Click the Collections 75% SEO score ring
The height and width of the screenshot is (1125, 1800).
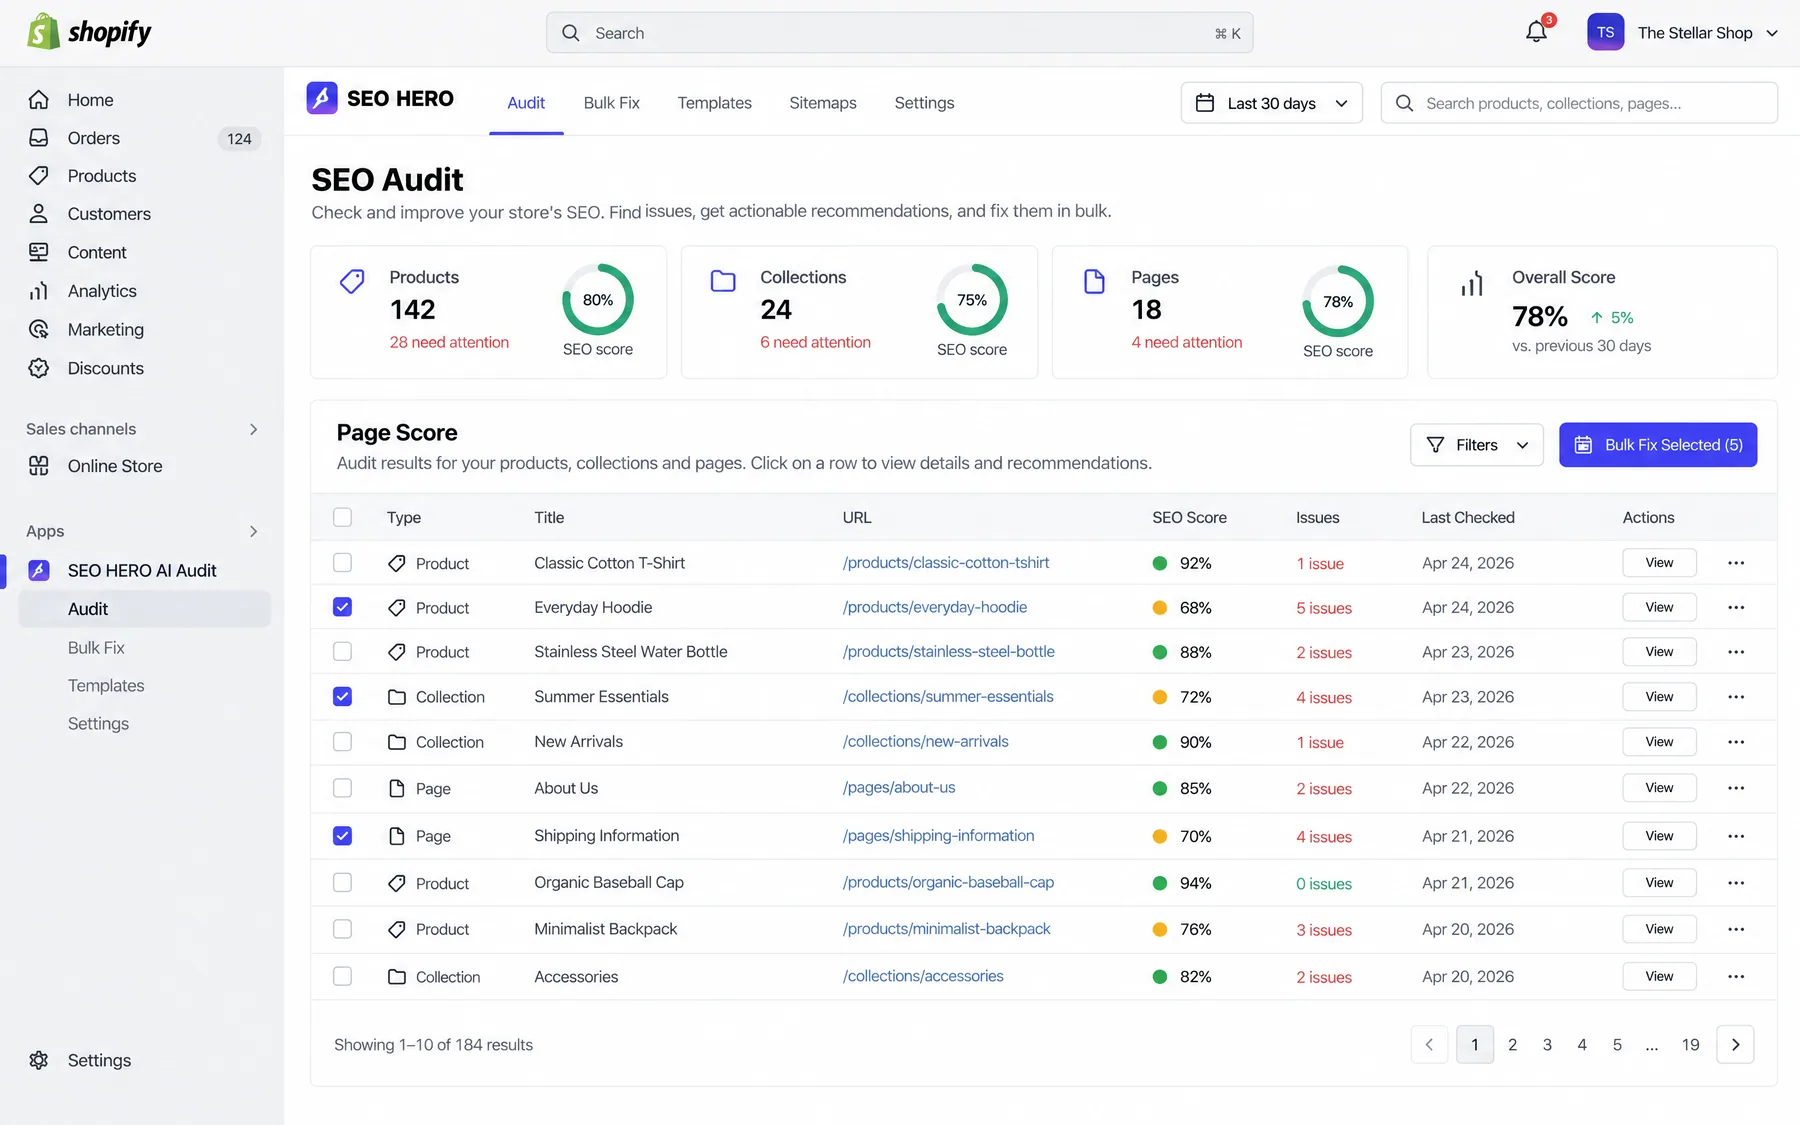coord(972,300)
